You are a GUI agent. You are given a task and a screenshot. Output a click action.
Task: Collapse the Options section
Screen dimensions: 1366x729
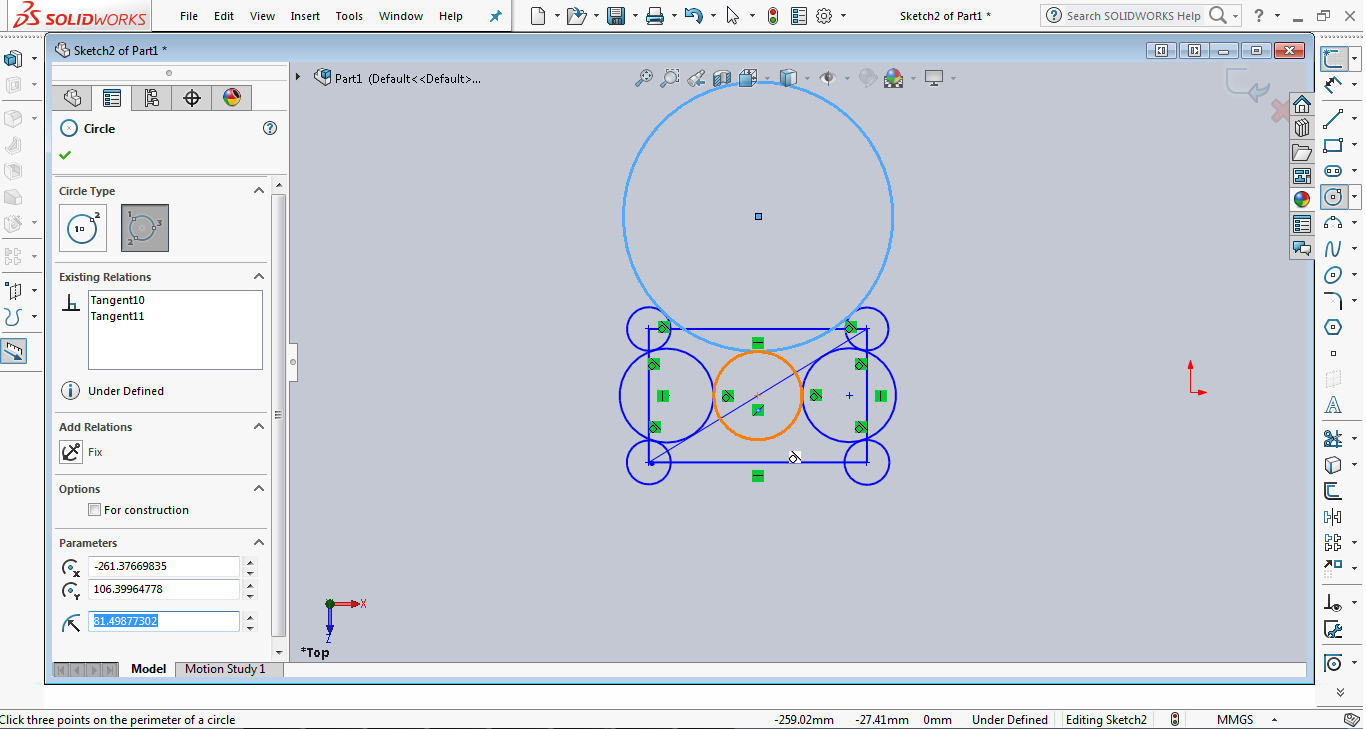coord(259,489)
